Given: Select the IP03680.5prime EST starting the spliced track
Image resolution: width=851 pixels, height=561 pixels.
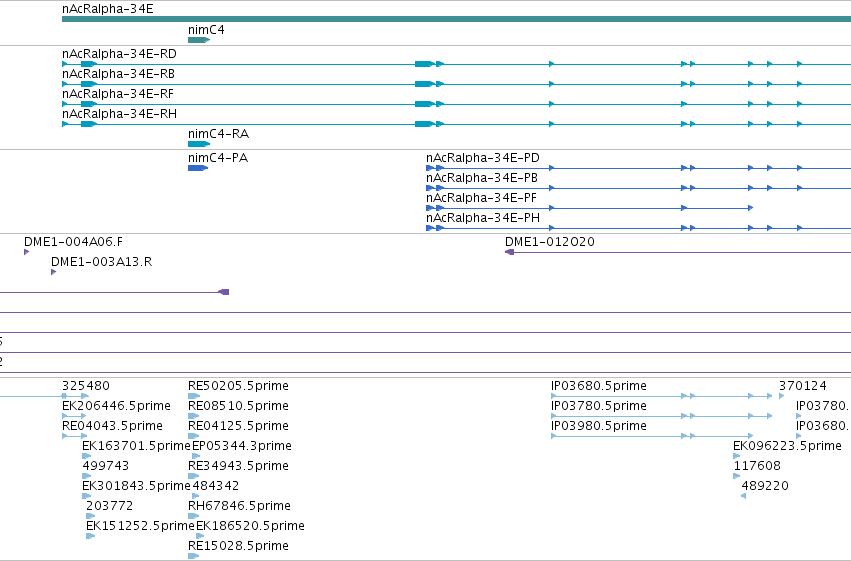Looking at the screenshot, I should click(599, 386).
